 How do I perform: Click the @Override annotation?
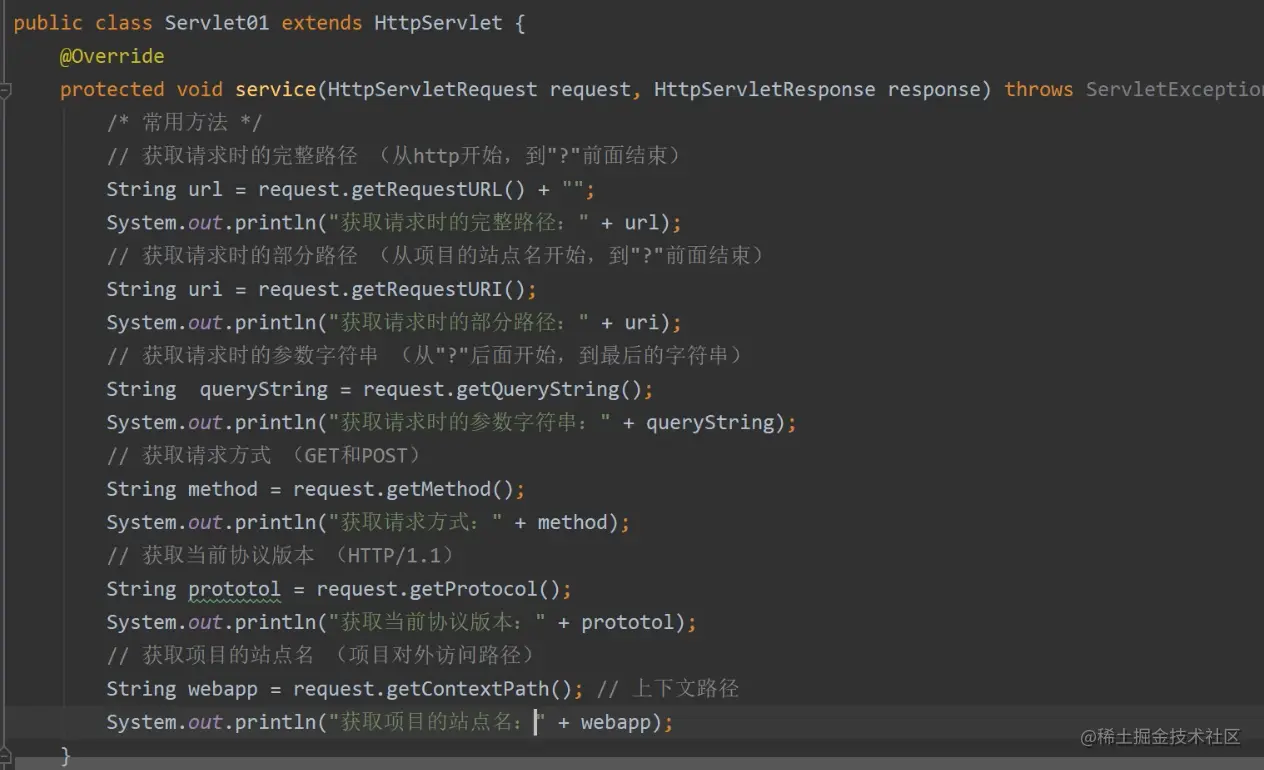pos(112,56)
